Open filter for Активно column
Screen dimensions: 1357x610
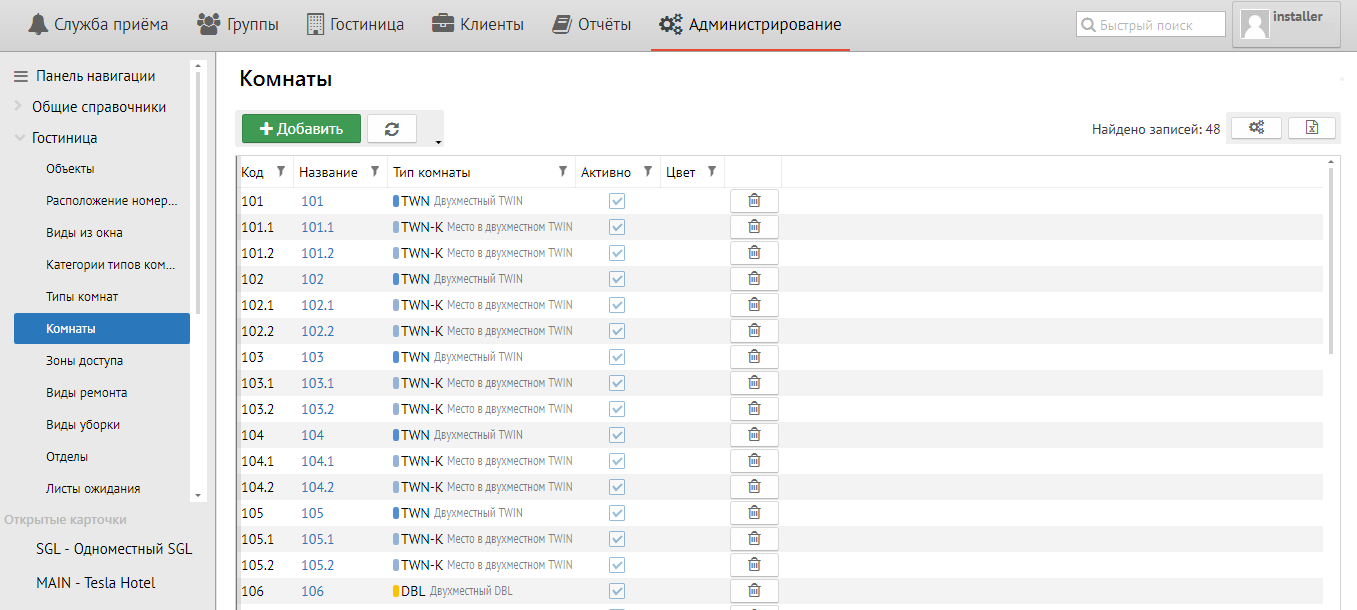pos(648,171)
